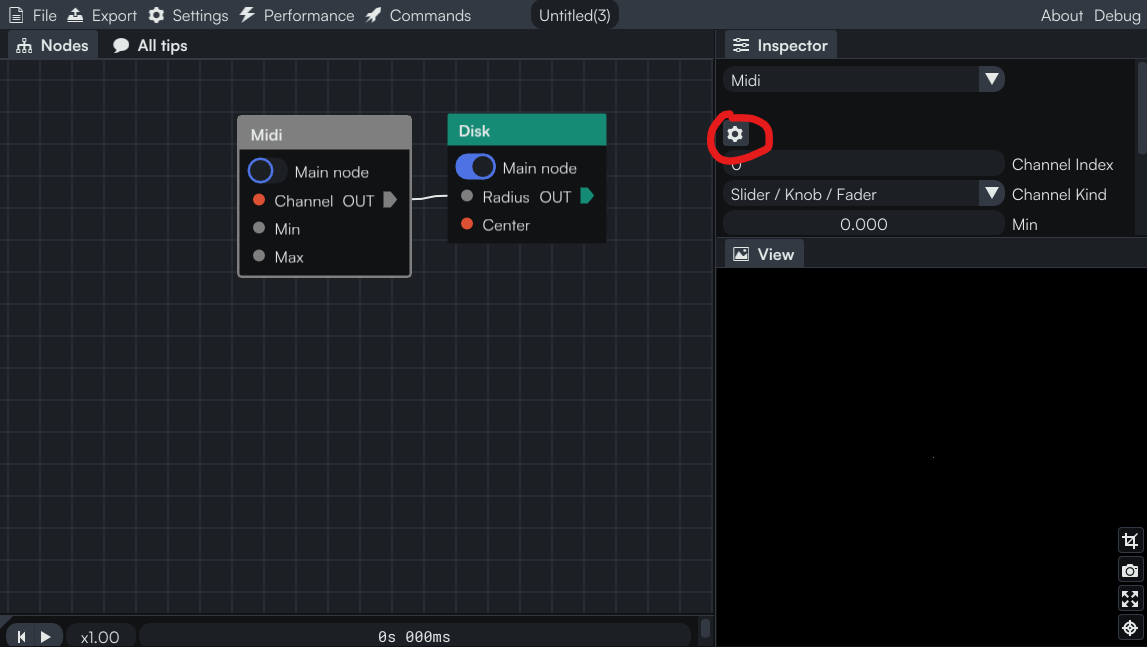
Task: Click the Midi node's OUT port arrow
Action: (390, 200)
